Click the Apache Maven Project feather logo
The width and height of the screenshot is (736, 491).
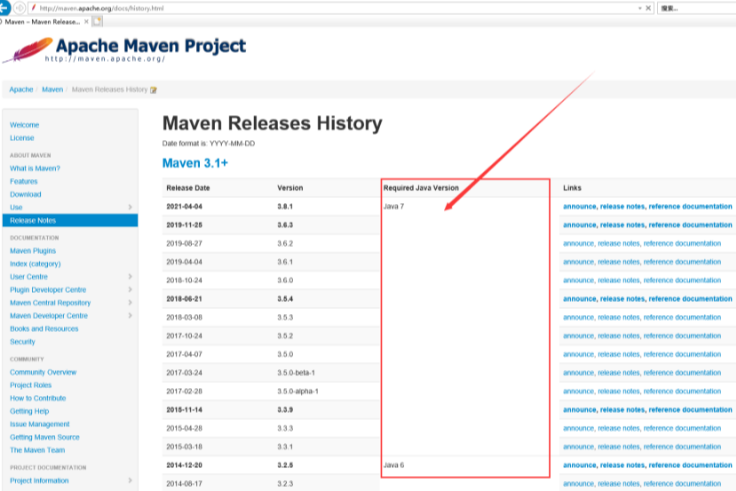click(27, 50)
